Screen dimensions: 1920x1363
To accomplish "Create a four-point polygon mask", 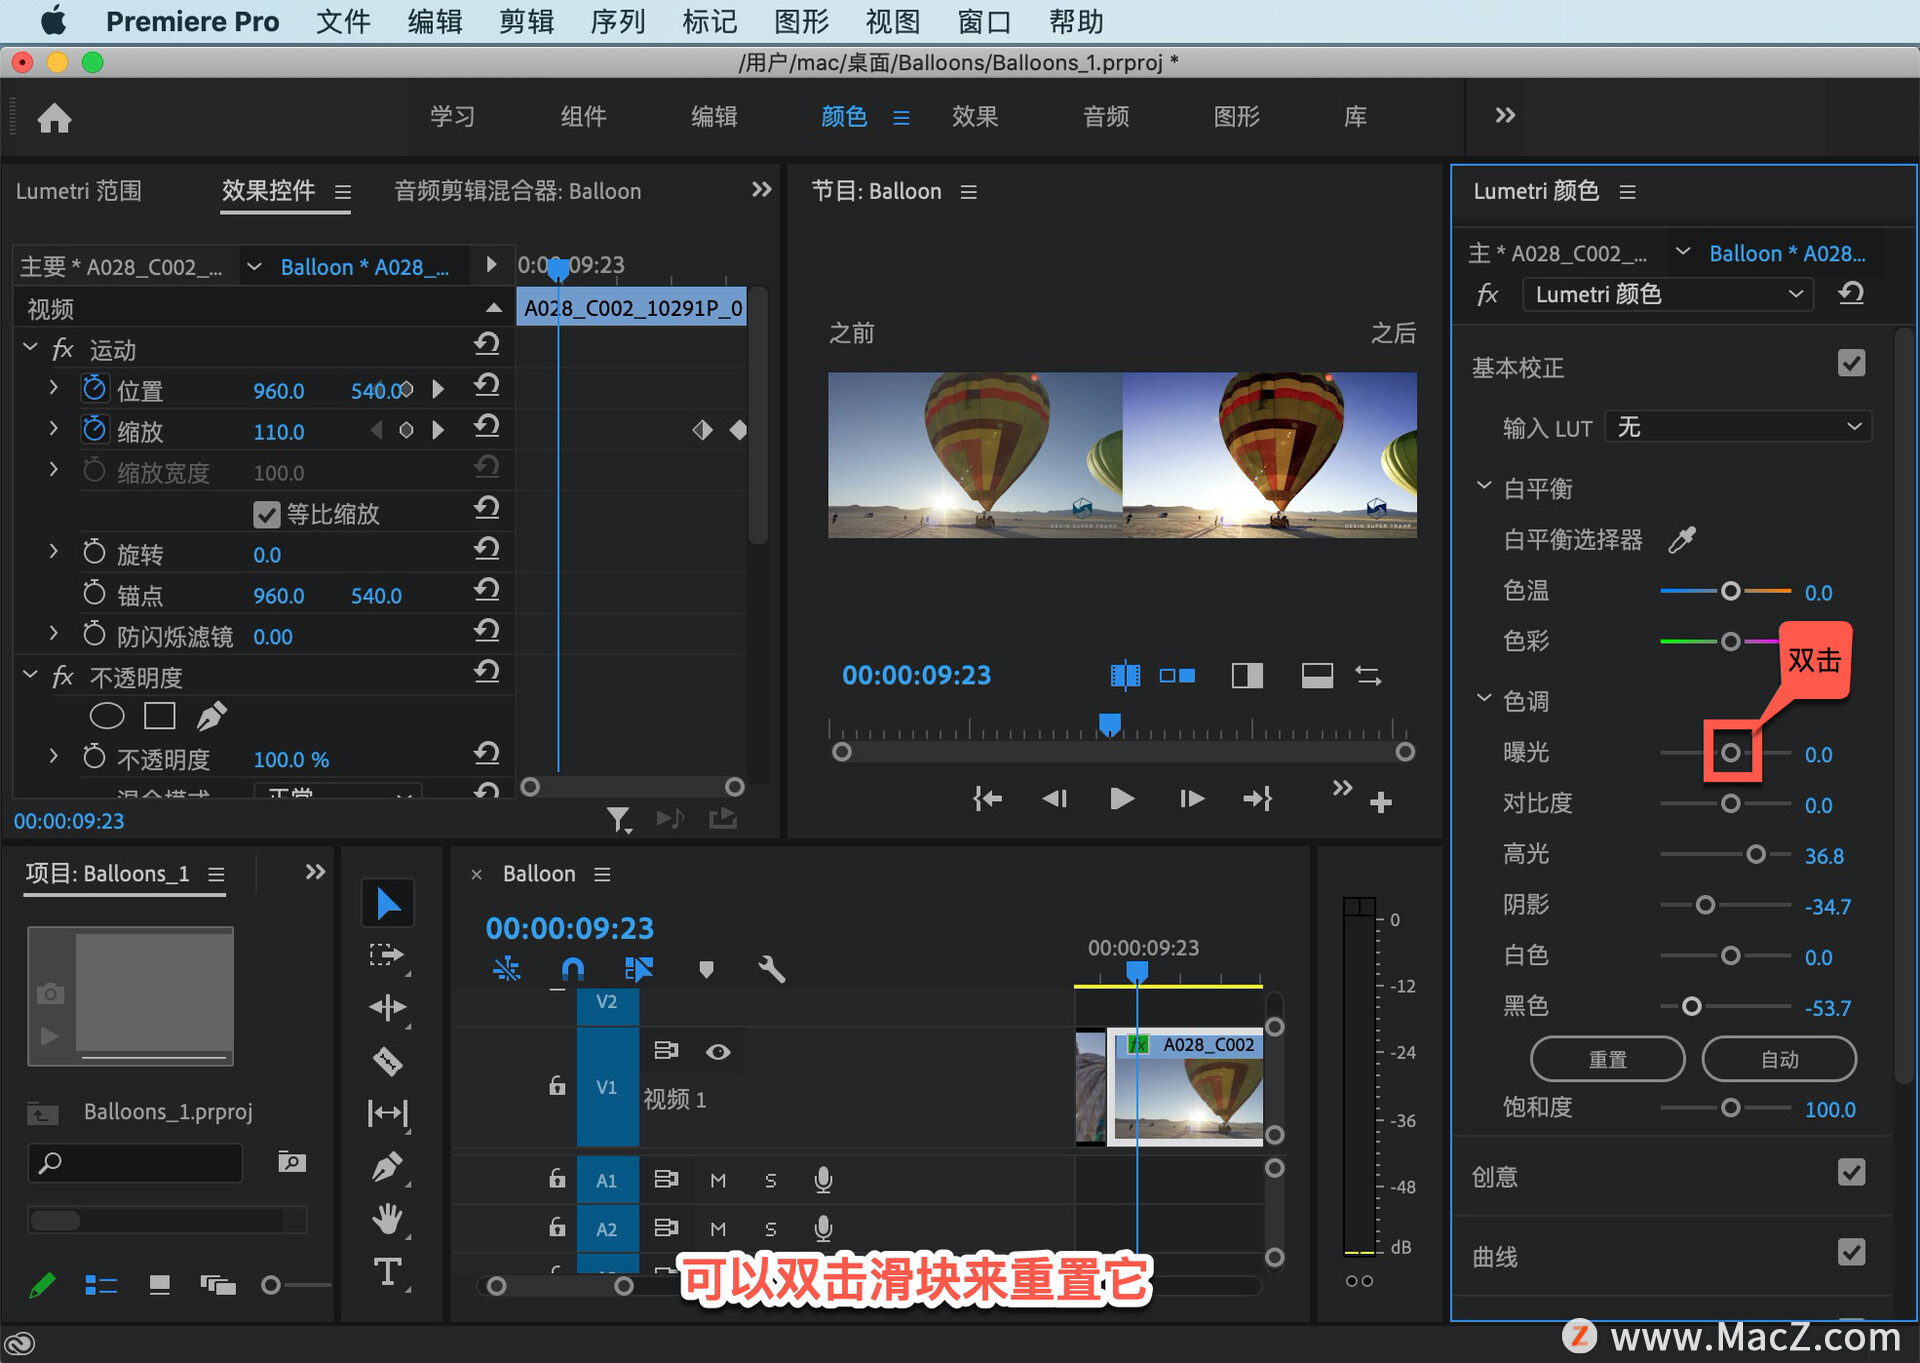I will [160, 716].
